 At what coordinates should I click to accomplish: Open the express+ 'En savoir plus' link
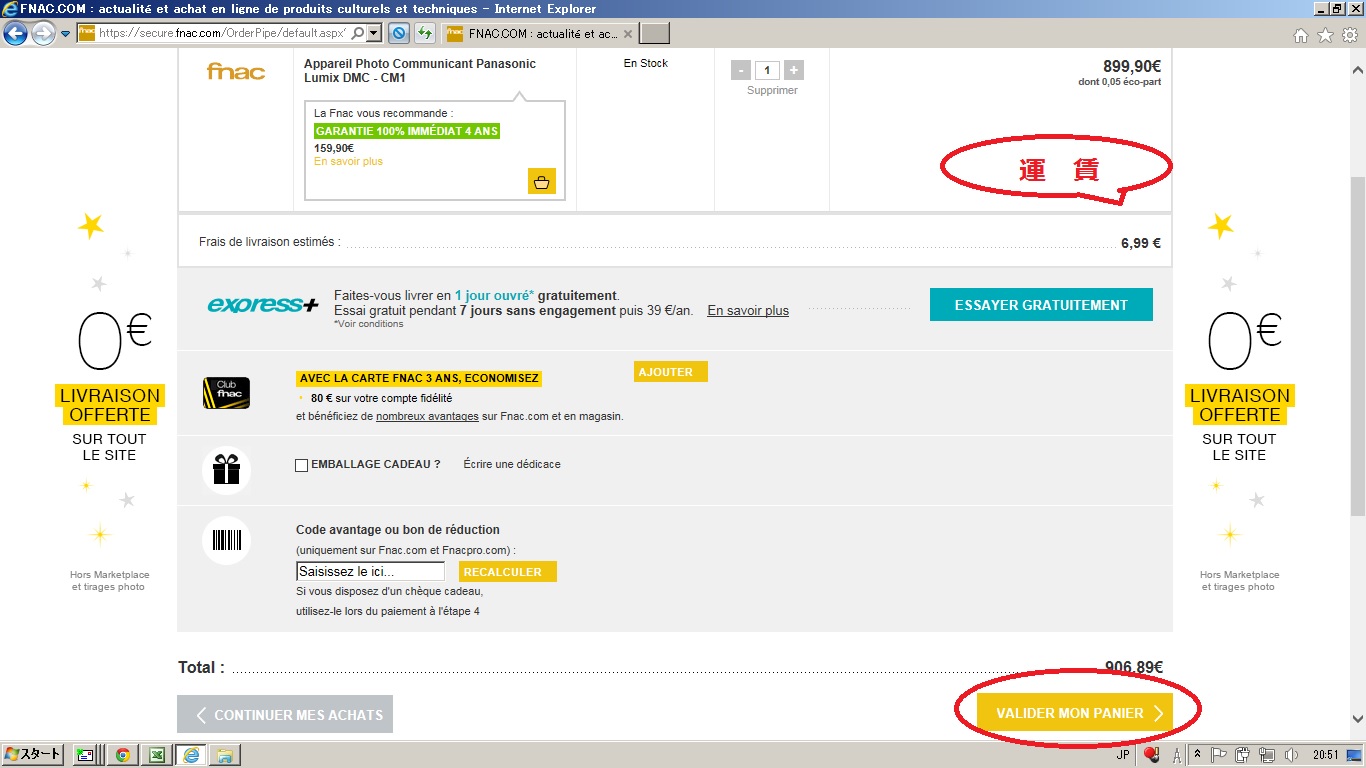click(x=748, y=311)
